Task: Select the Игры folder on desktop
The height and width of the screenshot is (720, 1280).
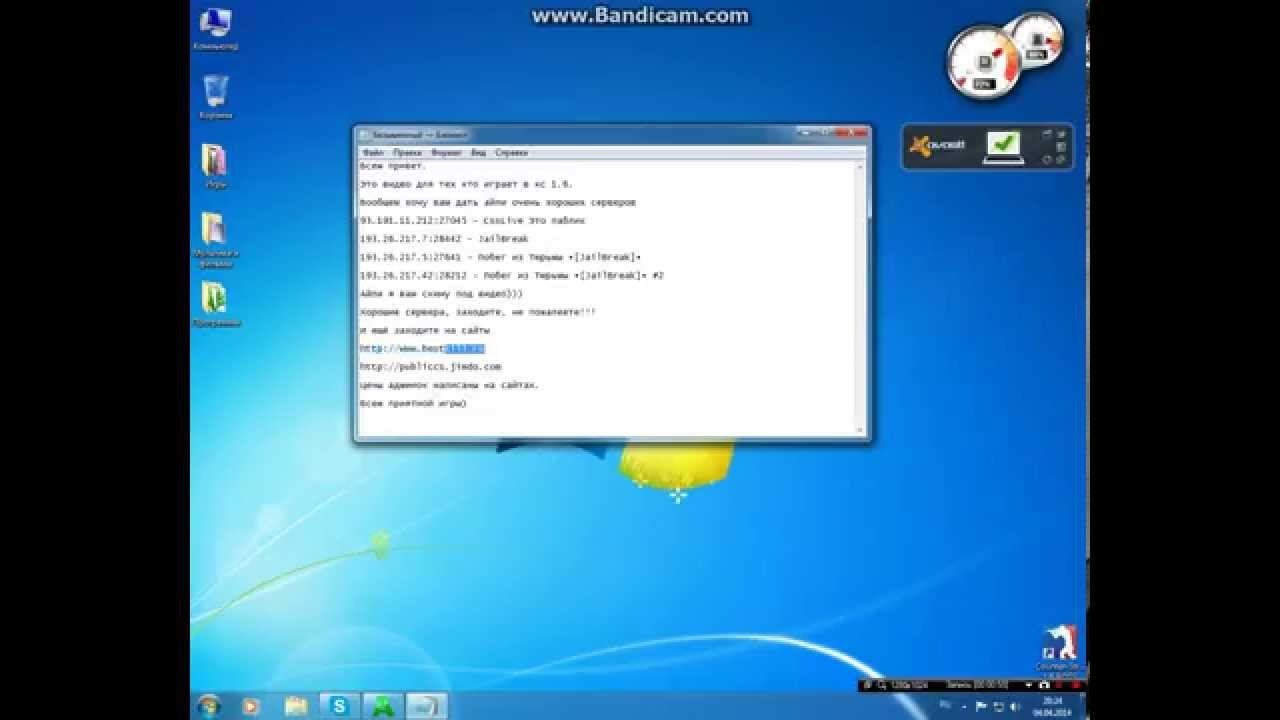Action: (x=215, y=166)
